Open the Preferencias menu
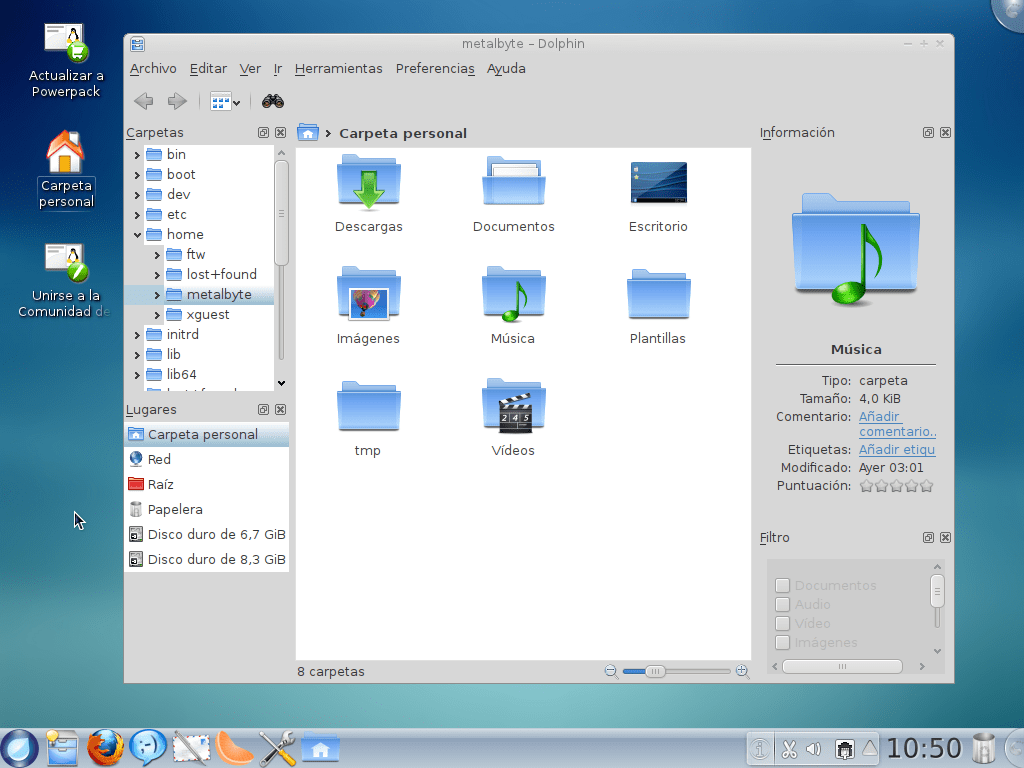 [x=434, y=69]
